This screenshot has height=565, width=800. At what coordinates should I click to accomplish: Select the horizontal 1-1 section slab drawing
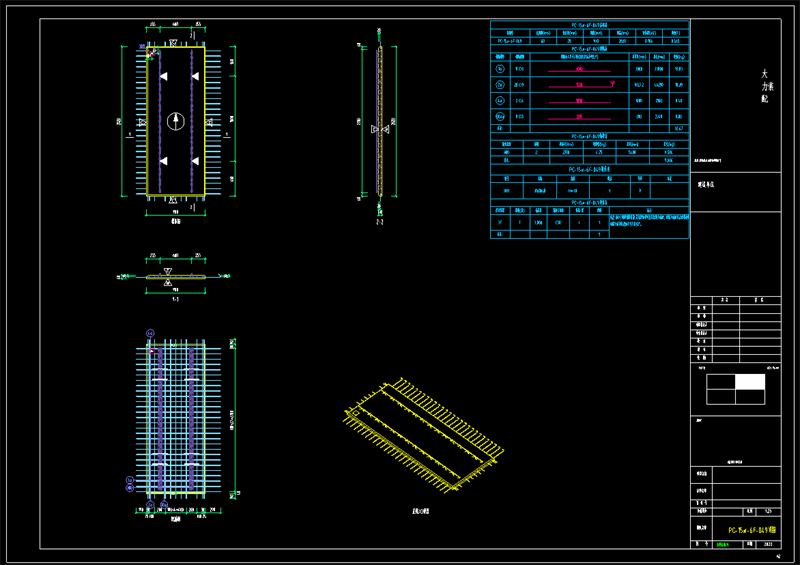pos(174,277)
